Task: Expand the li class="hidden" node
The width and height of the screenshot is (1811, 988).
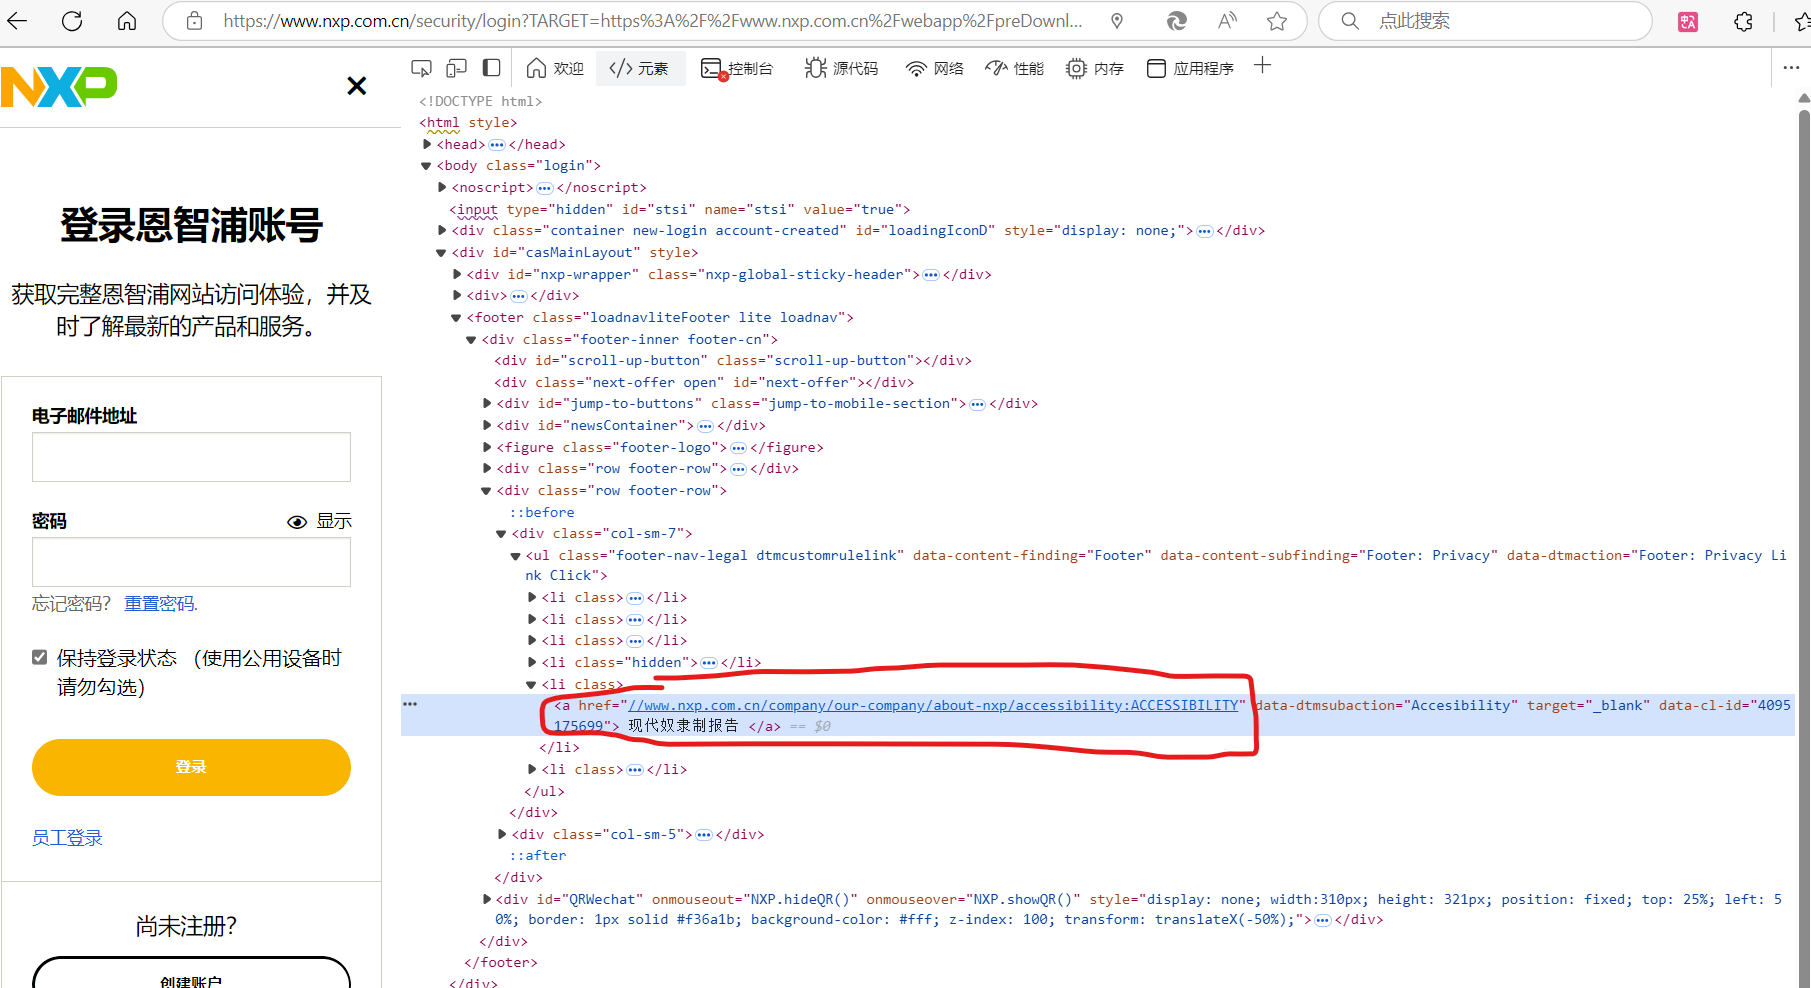Action: tap(532, 662)
